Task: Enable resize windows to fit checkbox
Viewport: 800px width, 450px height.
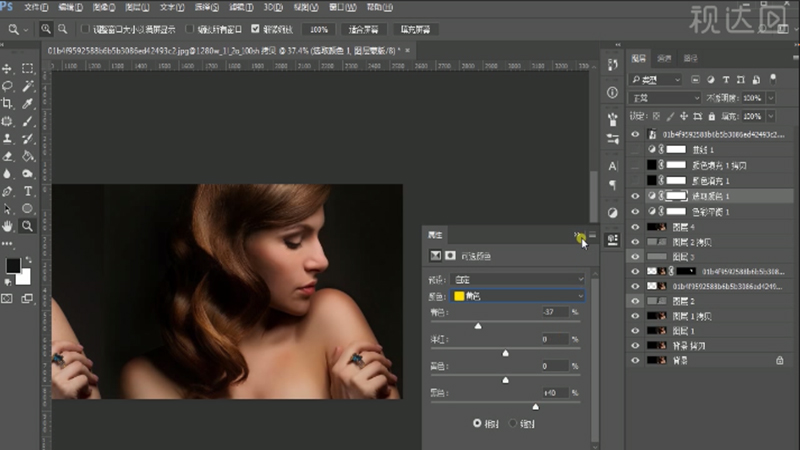Action: 85,29
